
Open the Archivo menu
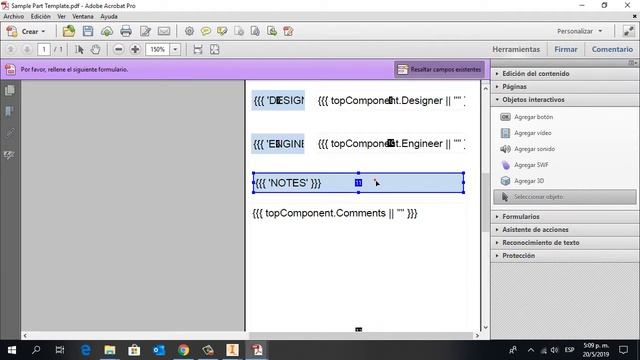coord(13,16)
